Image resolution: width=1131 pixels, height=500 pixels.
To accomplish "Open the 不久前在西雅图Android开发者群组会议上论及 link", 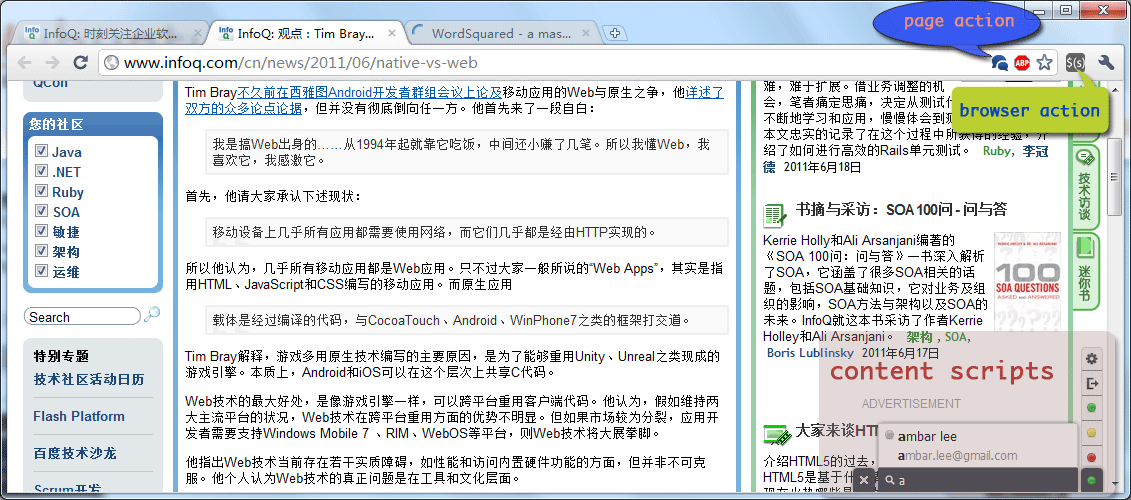I will pos(369,92).
